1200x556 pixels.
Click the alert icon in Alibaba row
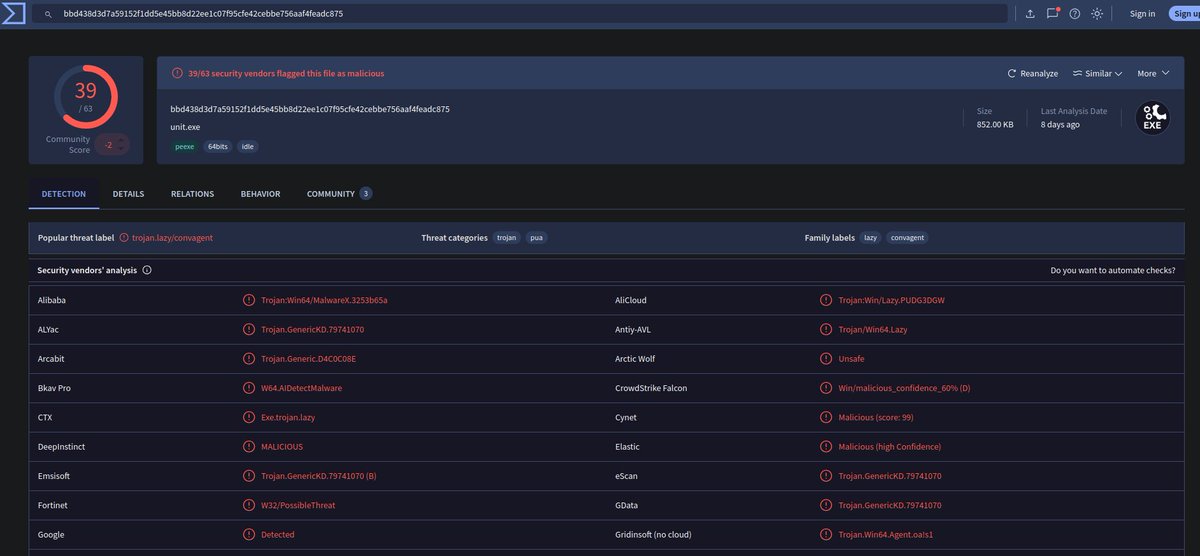point(249,300)
